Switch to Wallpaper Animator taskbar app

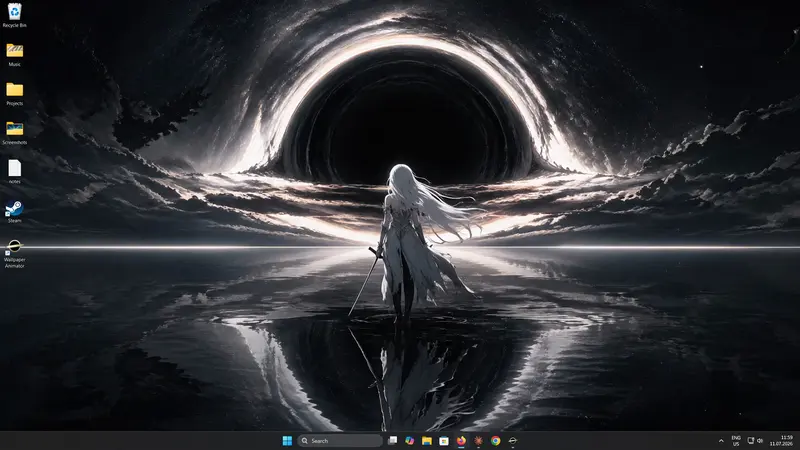513,441
